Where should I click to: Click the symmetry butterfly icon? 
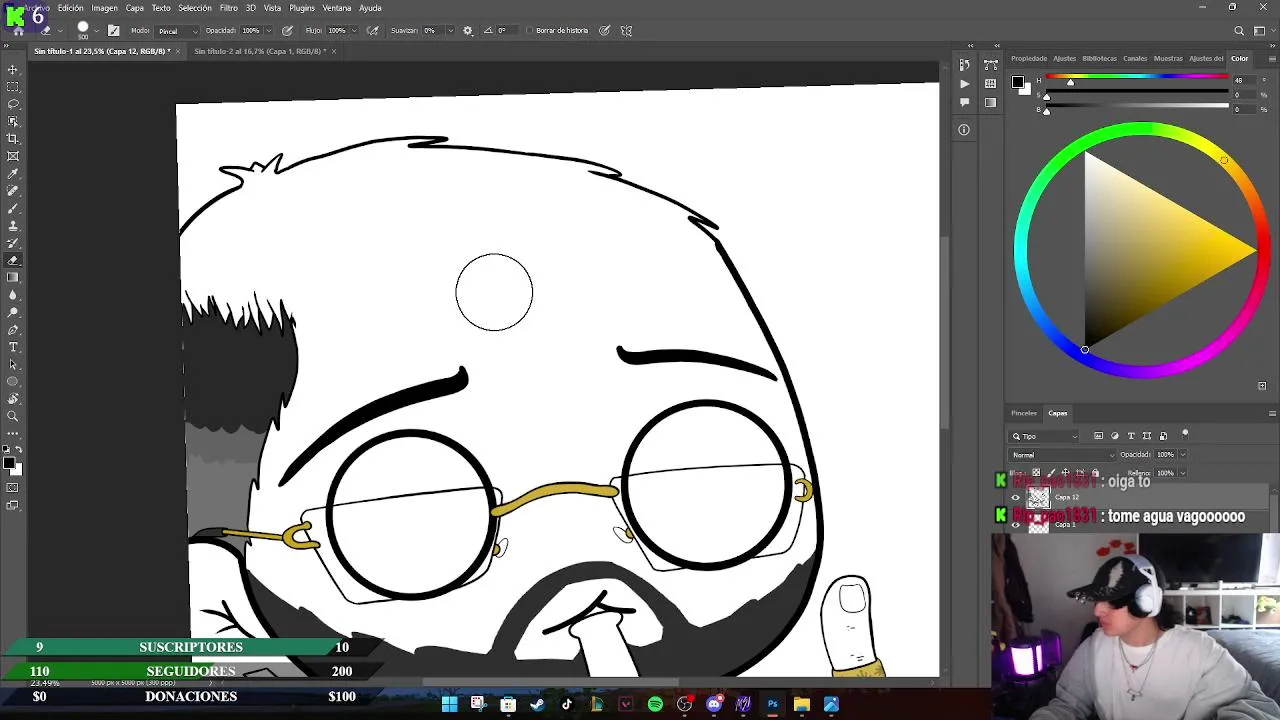(x=626, y=31)
